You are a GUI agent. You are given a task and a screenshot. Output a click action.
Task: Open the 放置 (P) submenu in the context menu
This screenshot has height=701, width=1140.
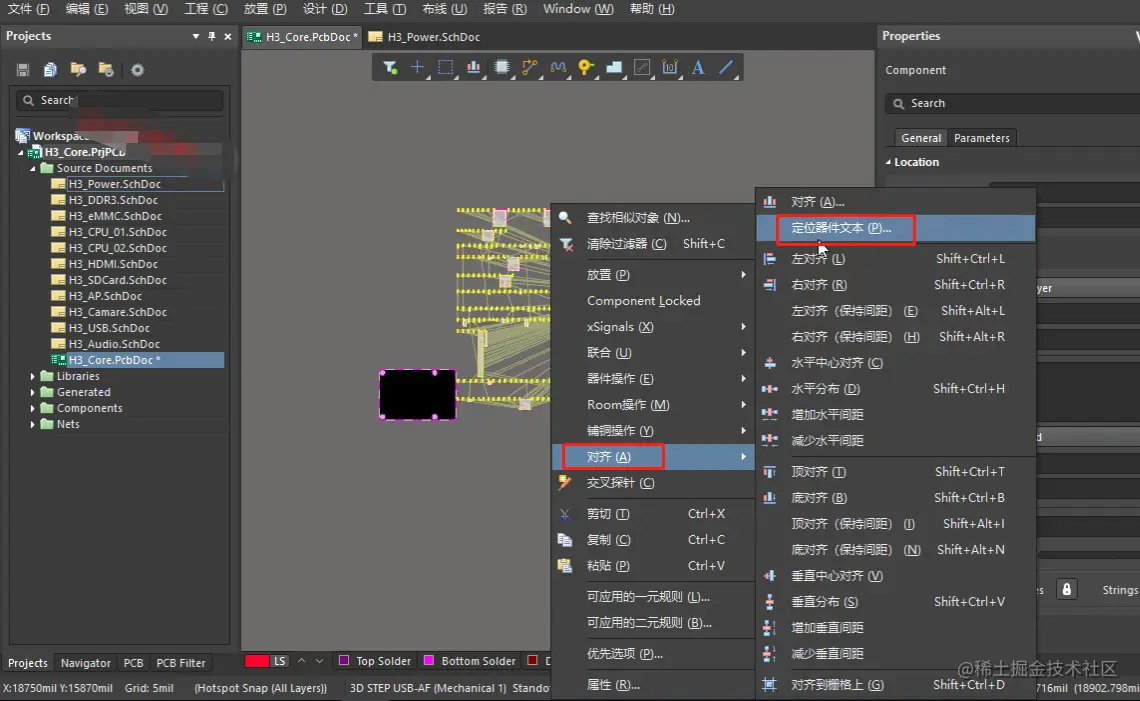click(x=653, y=275)
